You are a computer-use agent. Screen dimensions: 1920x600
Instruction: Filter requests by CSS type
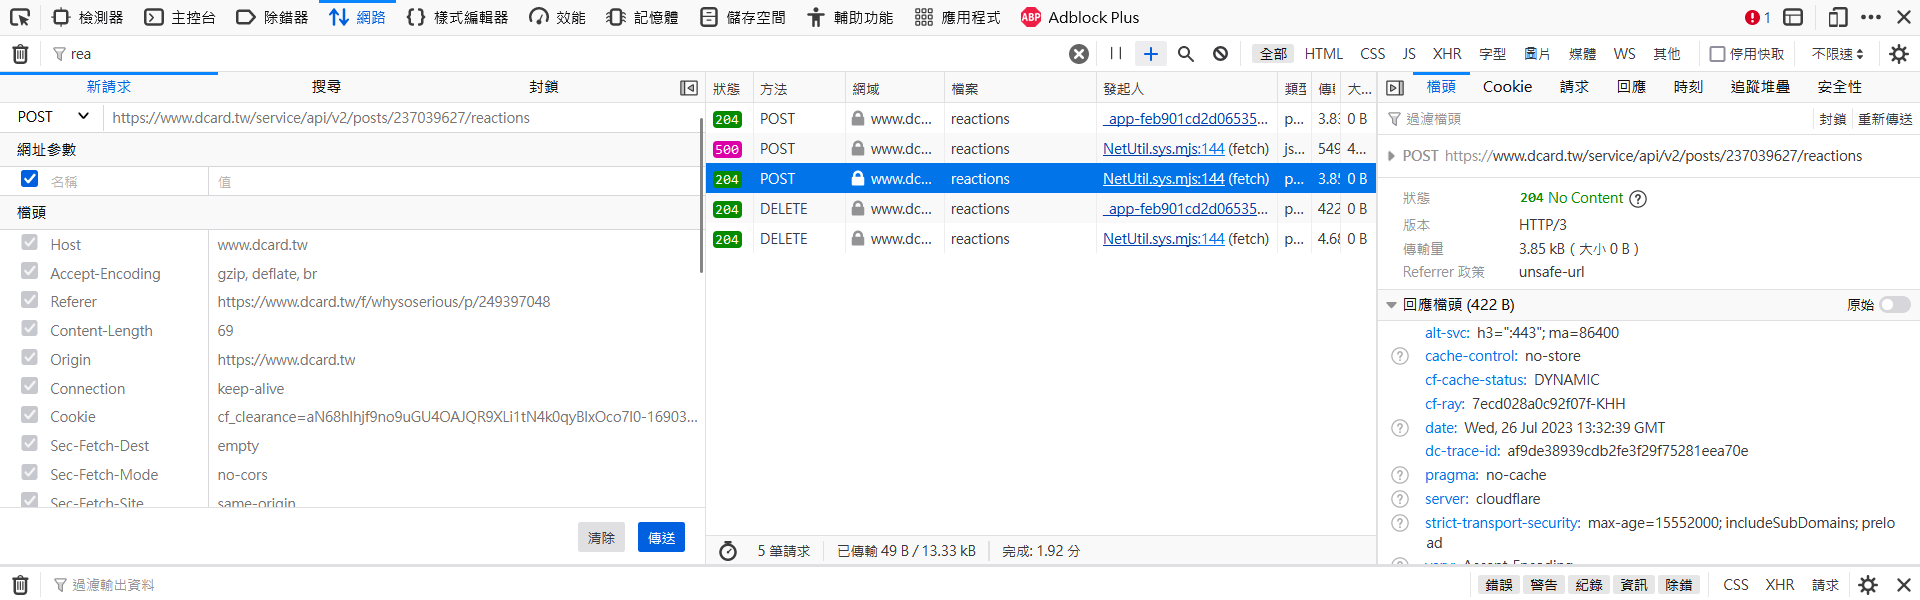pyautogui.click(x=1373, y=54)
